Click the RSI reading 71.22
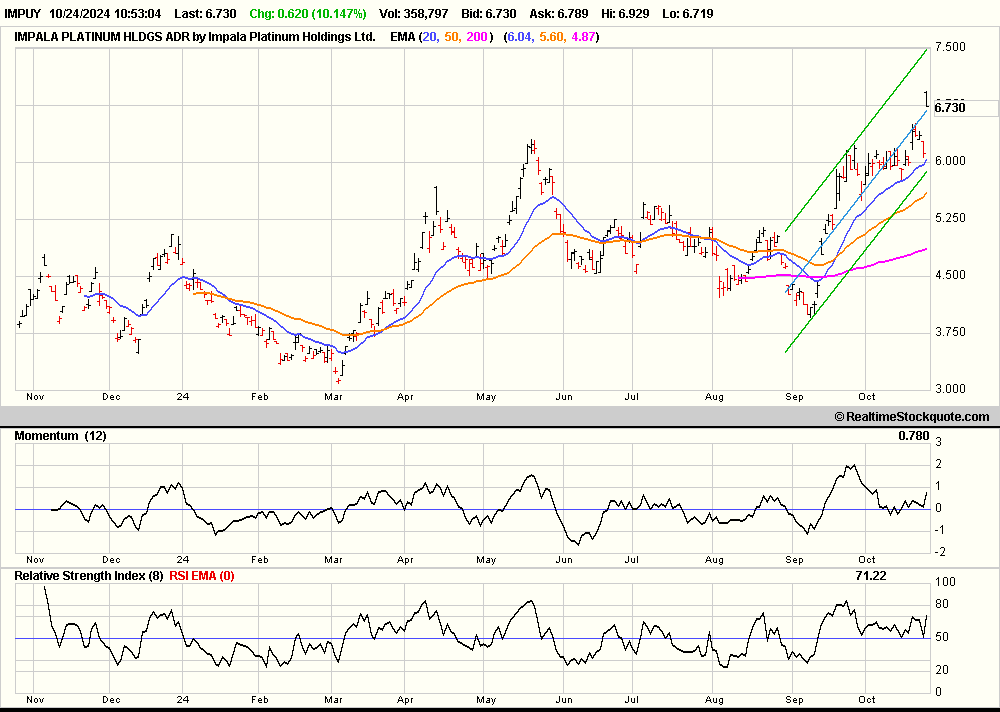The width and height of the screenshot is (1000, 712). 871,575
